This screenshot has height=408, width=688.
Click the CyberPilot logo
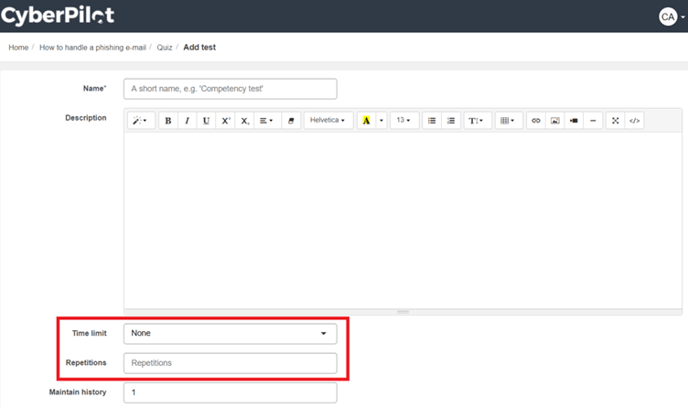(57, 15)
